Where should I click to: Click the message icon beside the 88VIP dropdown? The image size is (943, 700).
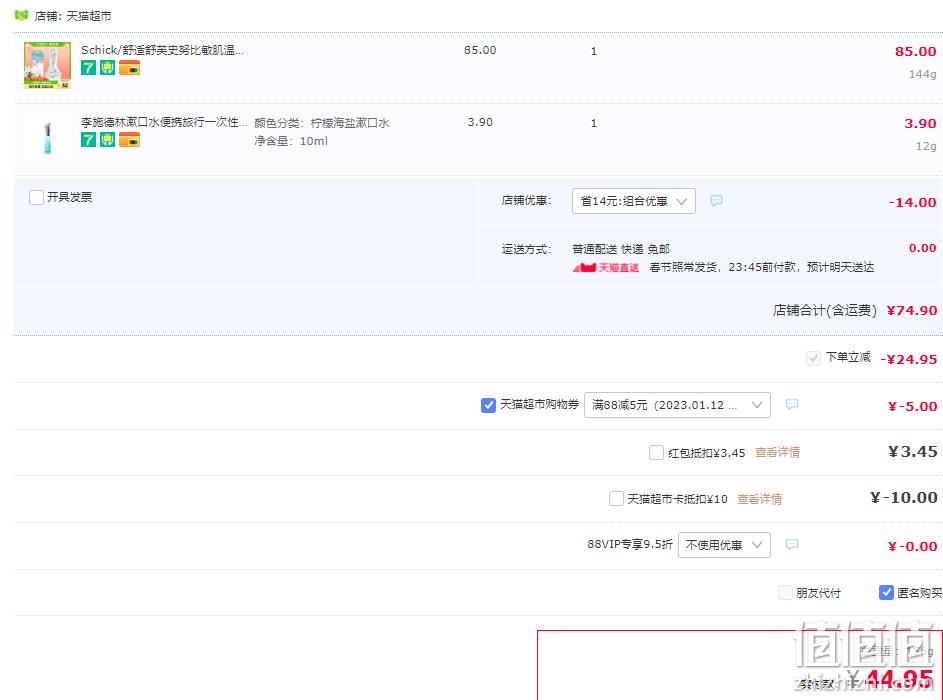click(x=792, y=544)
